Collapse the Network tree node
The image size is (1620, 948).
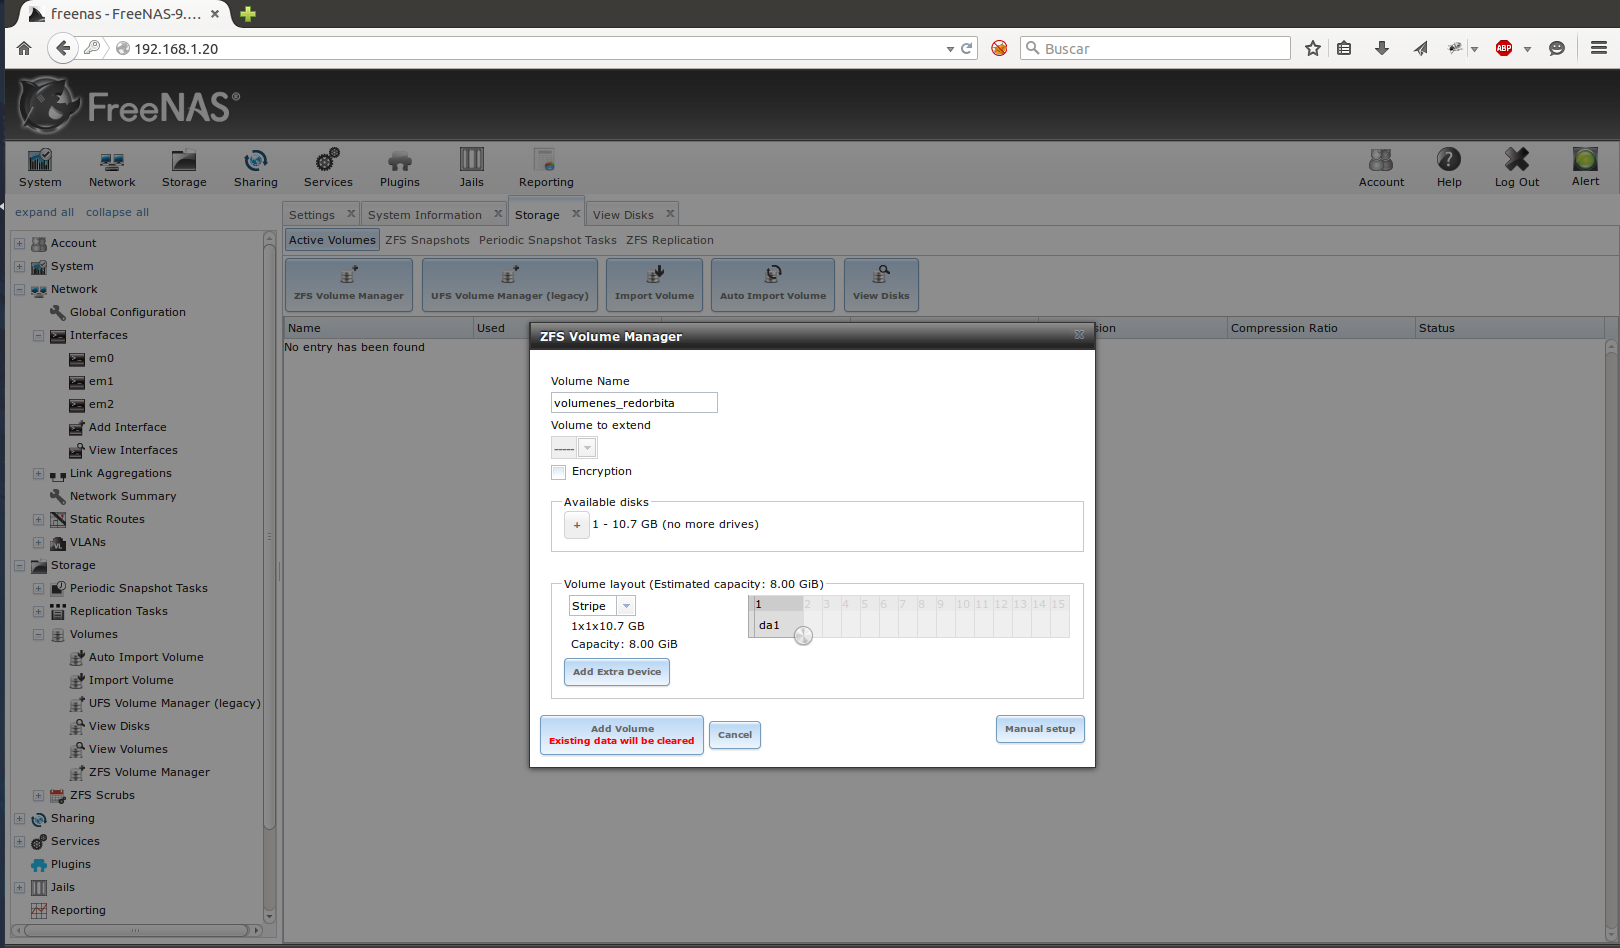tap(19, 290)
